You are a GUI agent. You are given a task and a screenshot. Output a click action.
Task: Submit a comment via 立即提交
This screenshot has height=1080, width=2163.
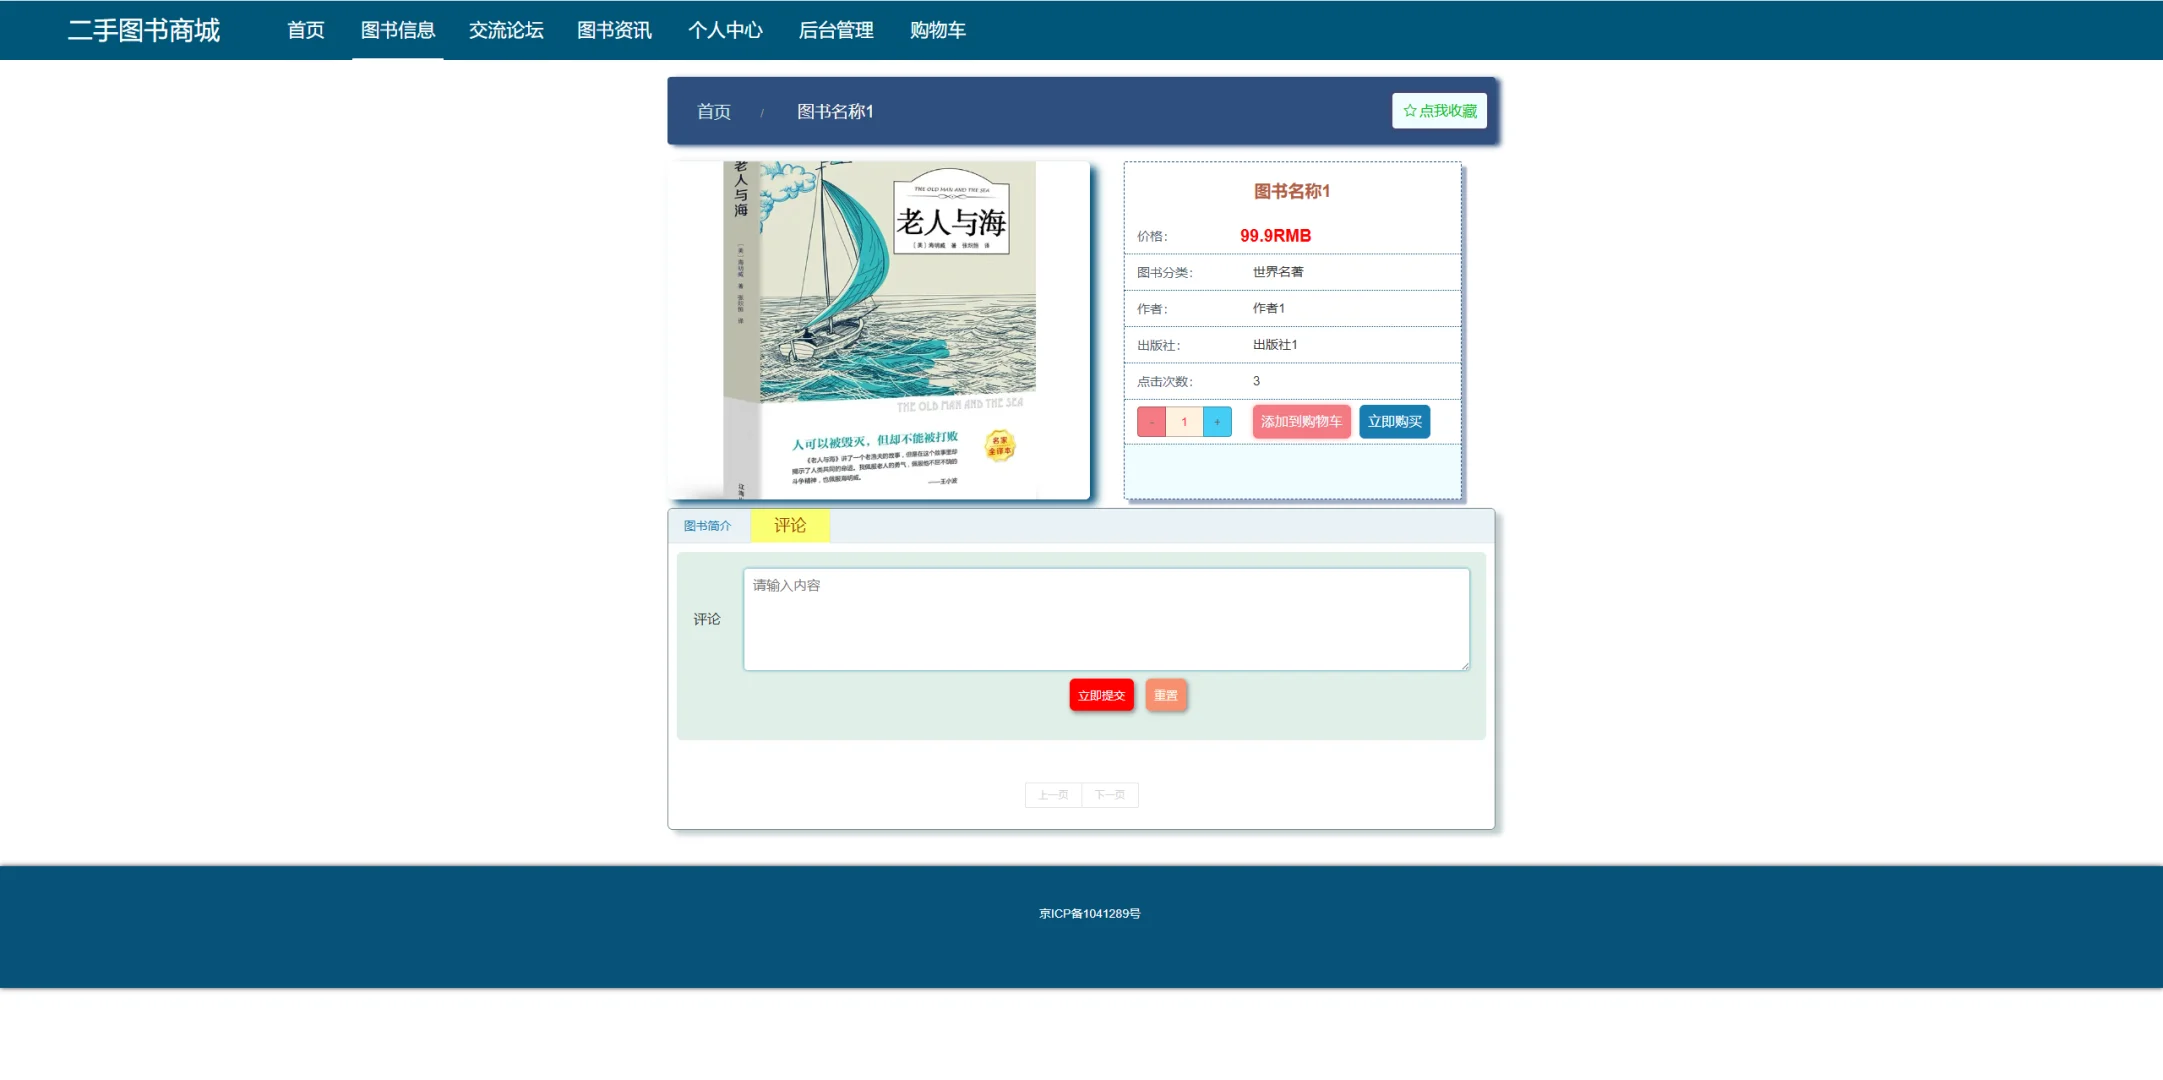(1101, 695)
